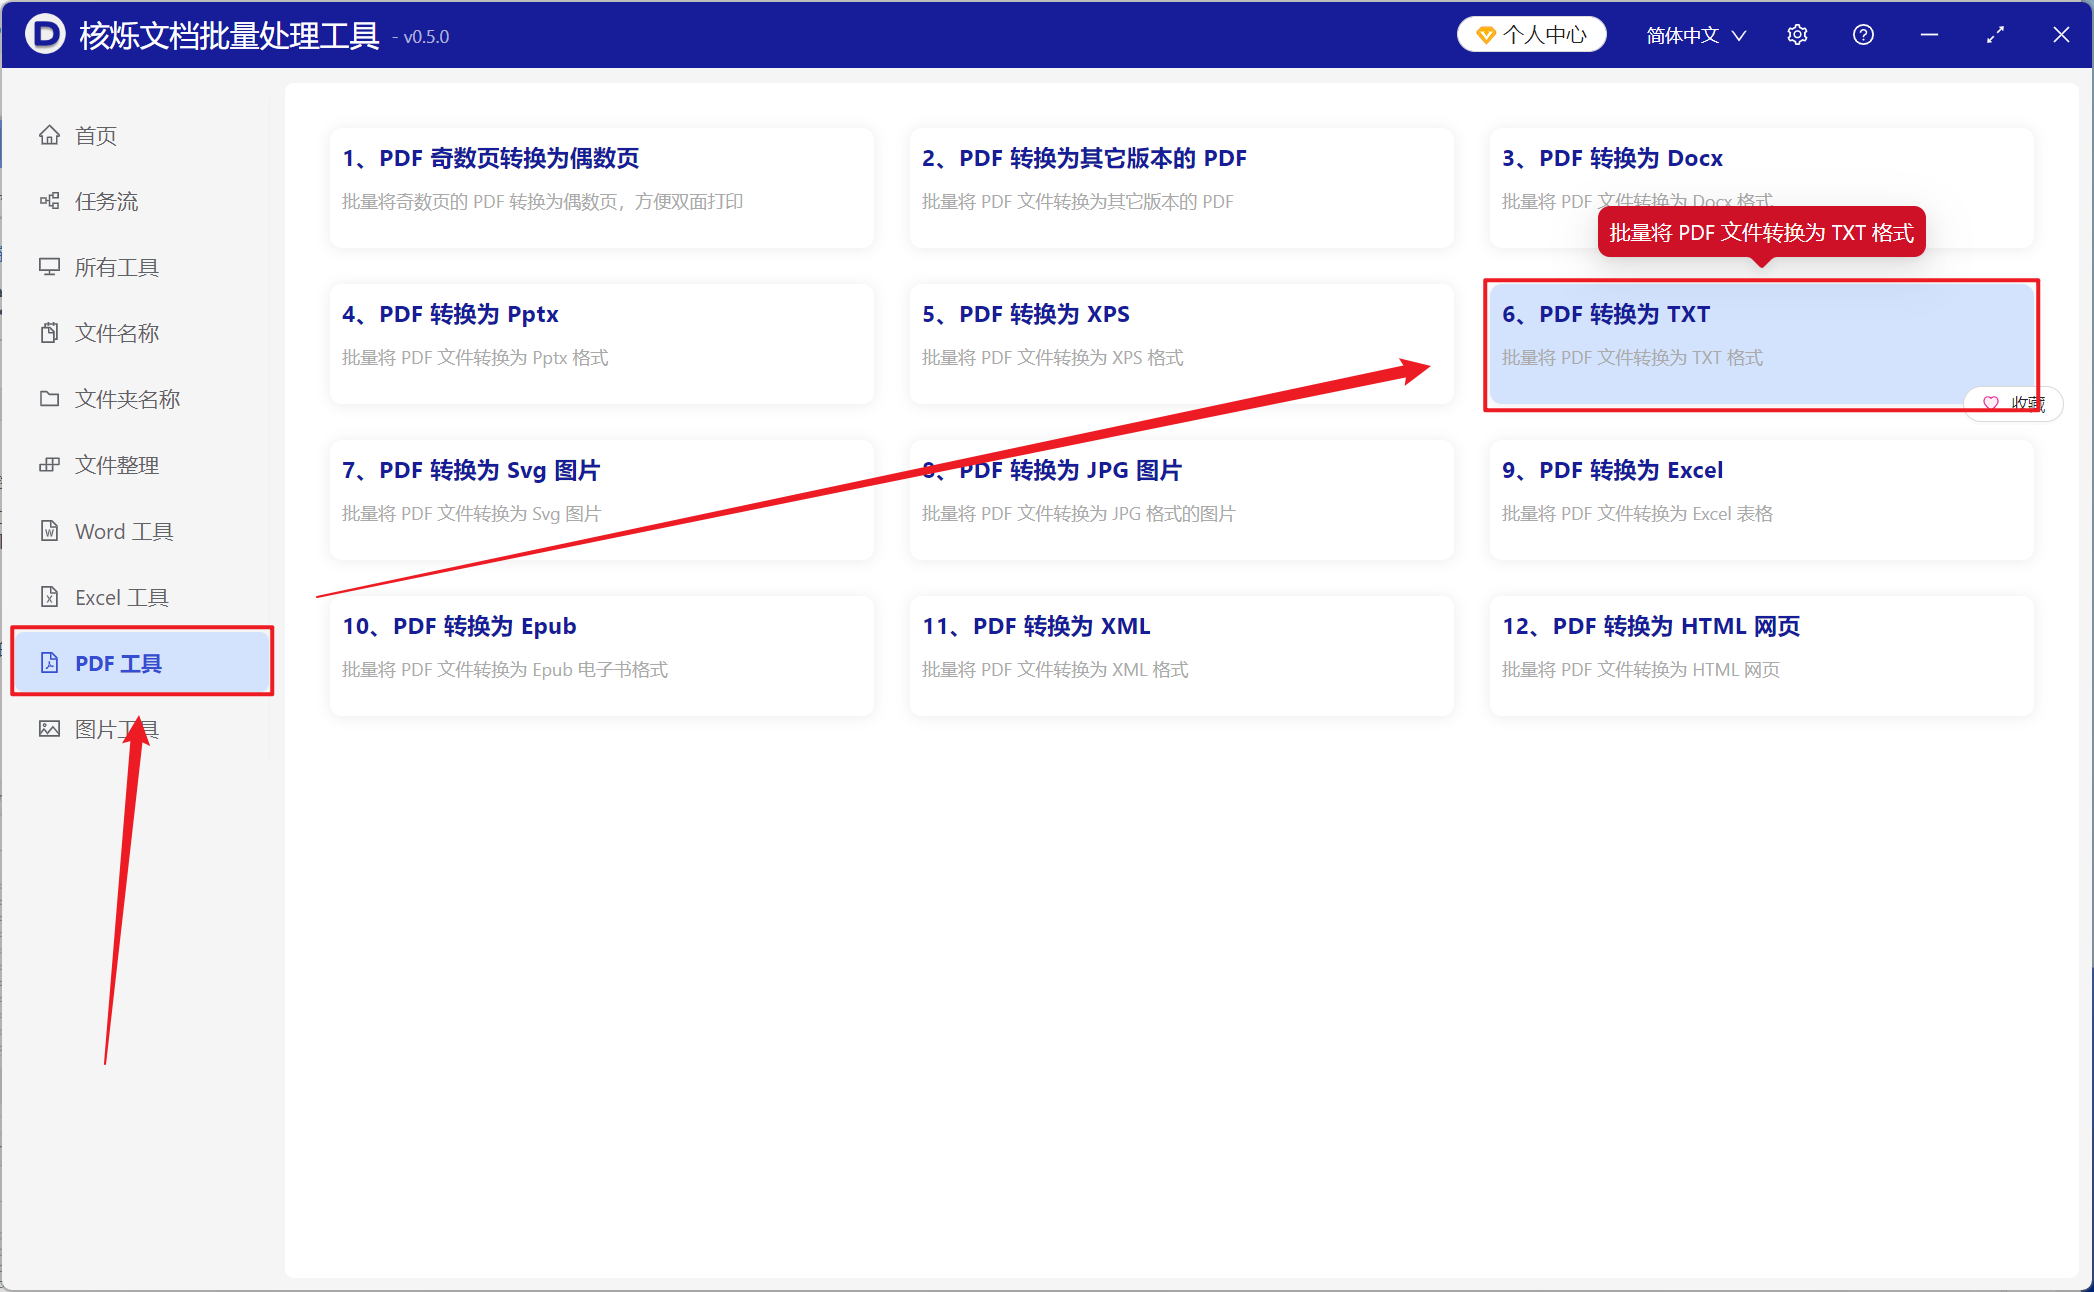Click description 批量将 PDF 文件转换为 Excel 表格

(x=1637, y=514)
